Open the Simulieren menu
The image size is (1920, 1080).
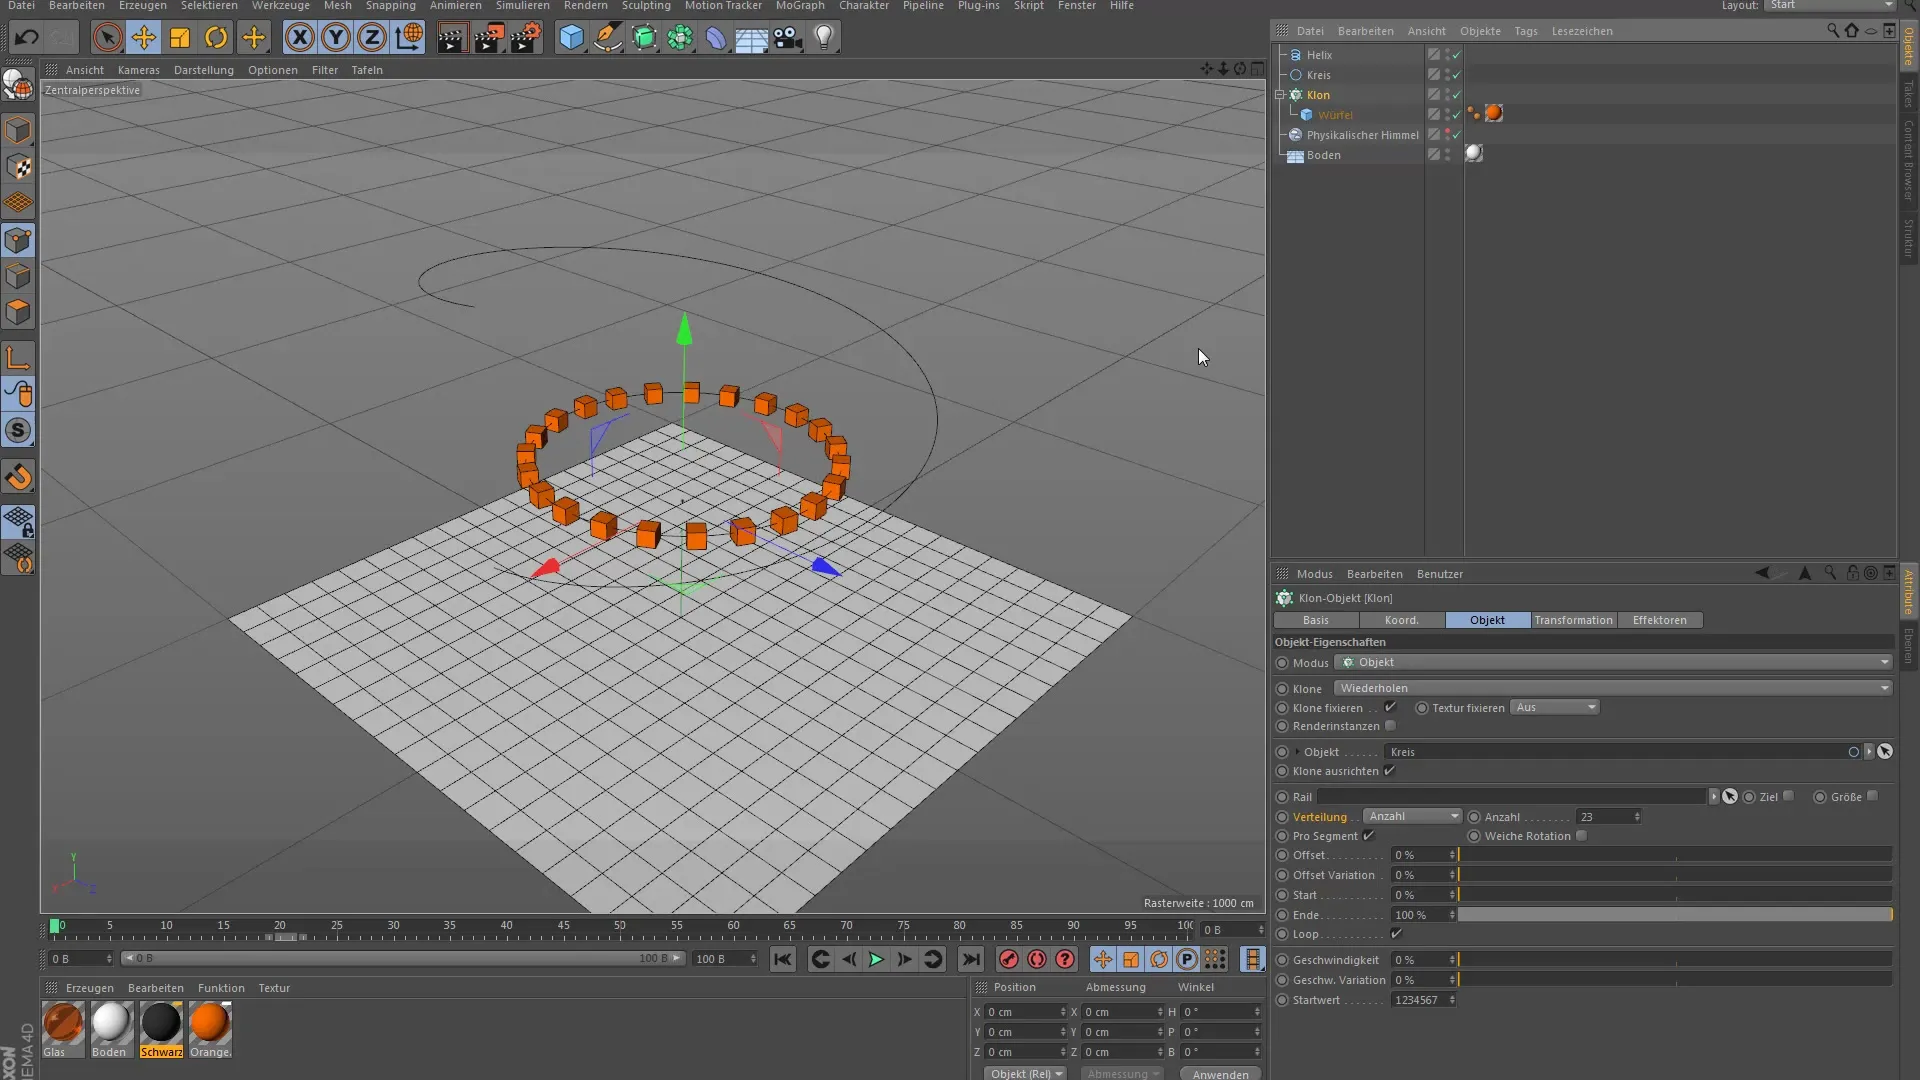point(522,6)
